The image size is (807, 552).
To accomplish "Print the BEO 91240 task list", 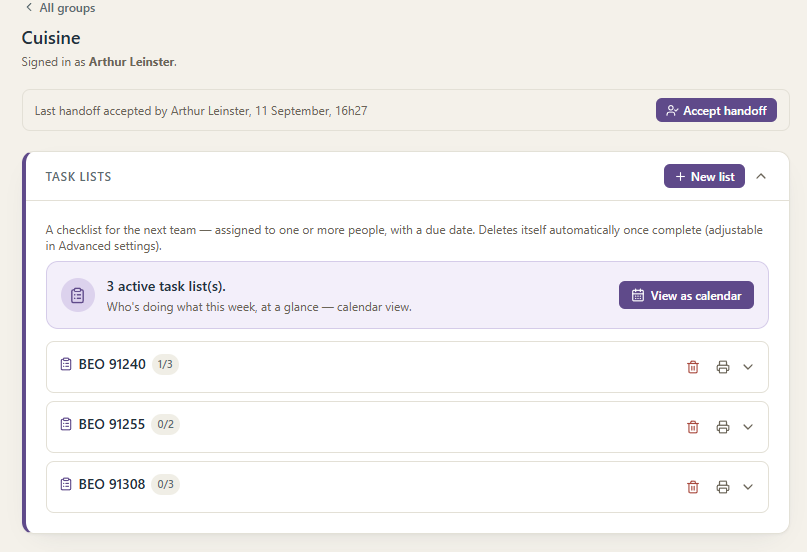I will [723, 367].
